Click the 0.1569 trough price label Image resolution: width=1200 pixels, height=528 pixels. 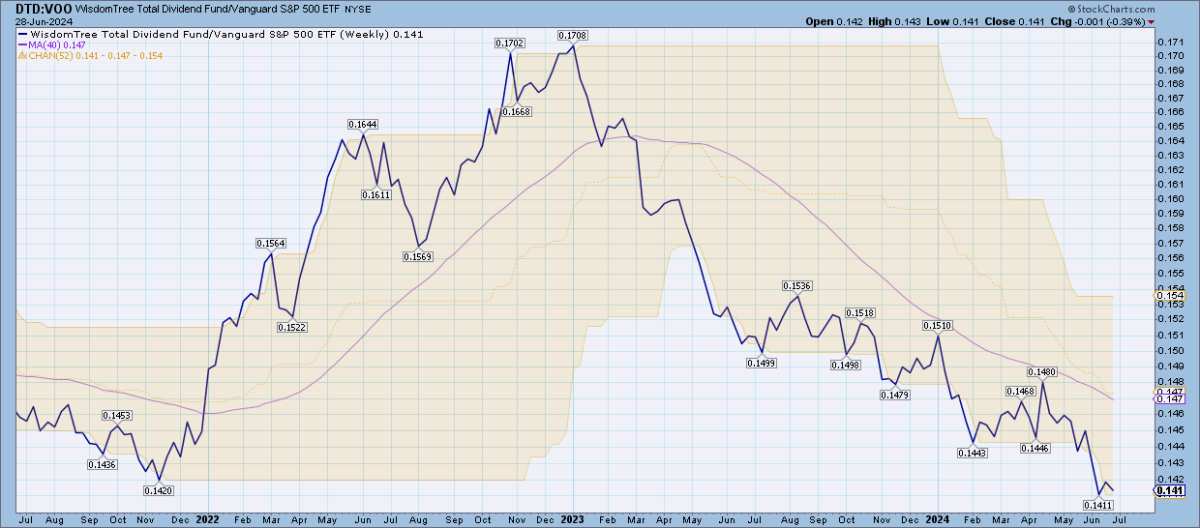tap(418, 257)
